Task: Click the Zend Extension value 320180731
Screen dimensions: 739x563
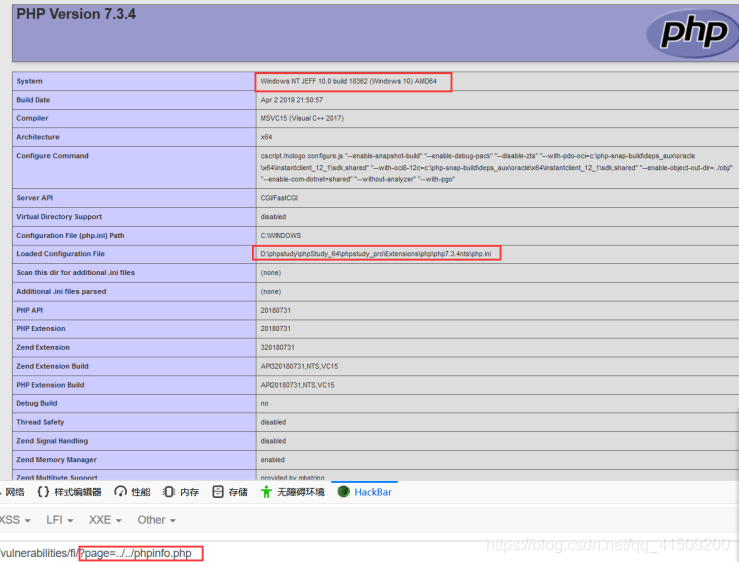Action: pos(278,347)
